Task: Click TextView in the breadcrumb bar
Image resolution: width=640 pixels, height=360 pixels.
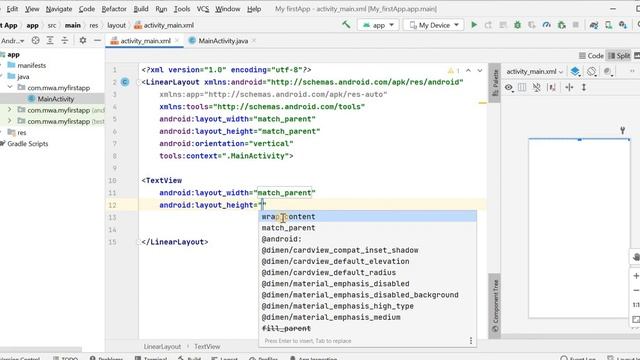Action: 207,346
